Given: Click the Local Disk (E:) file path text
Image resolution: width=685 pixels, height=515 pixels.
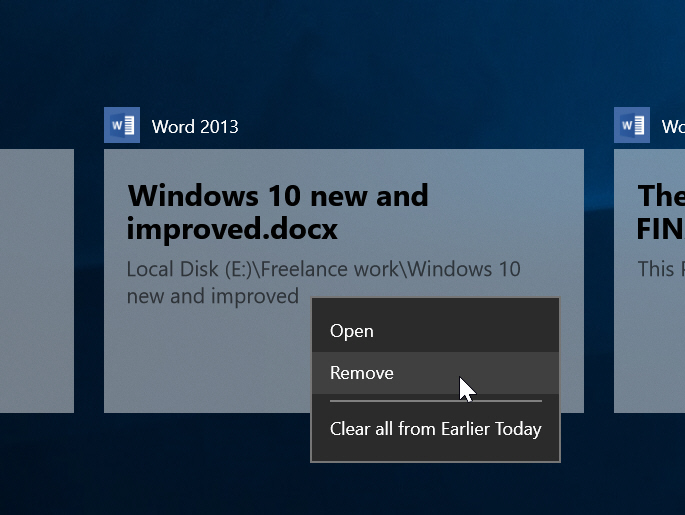Looking at the screenshot, I should [323, 282].
